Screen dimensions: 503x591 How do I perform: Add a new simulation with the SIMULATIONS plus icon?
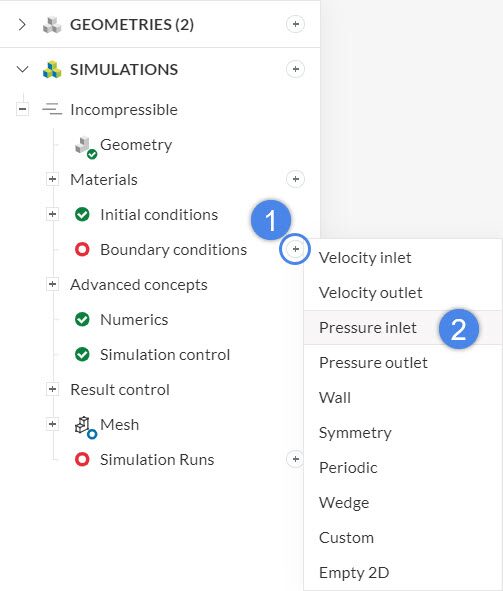(295, 69)
